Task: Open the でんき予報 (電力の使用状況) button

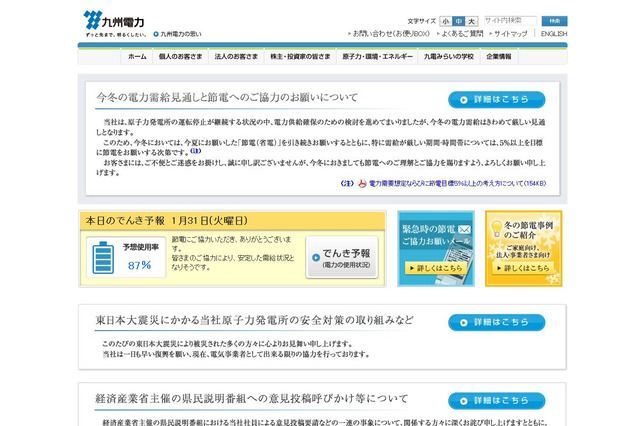Action: click(342, 257)
